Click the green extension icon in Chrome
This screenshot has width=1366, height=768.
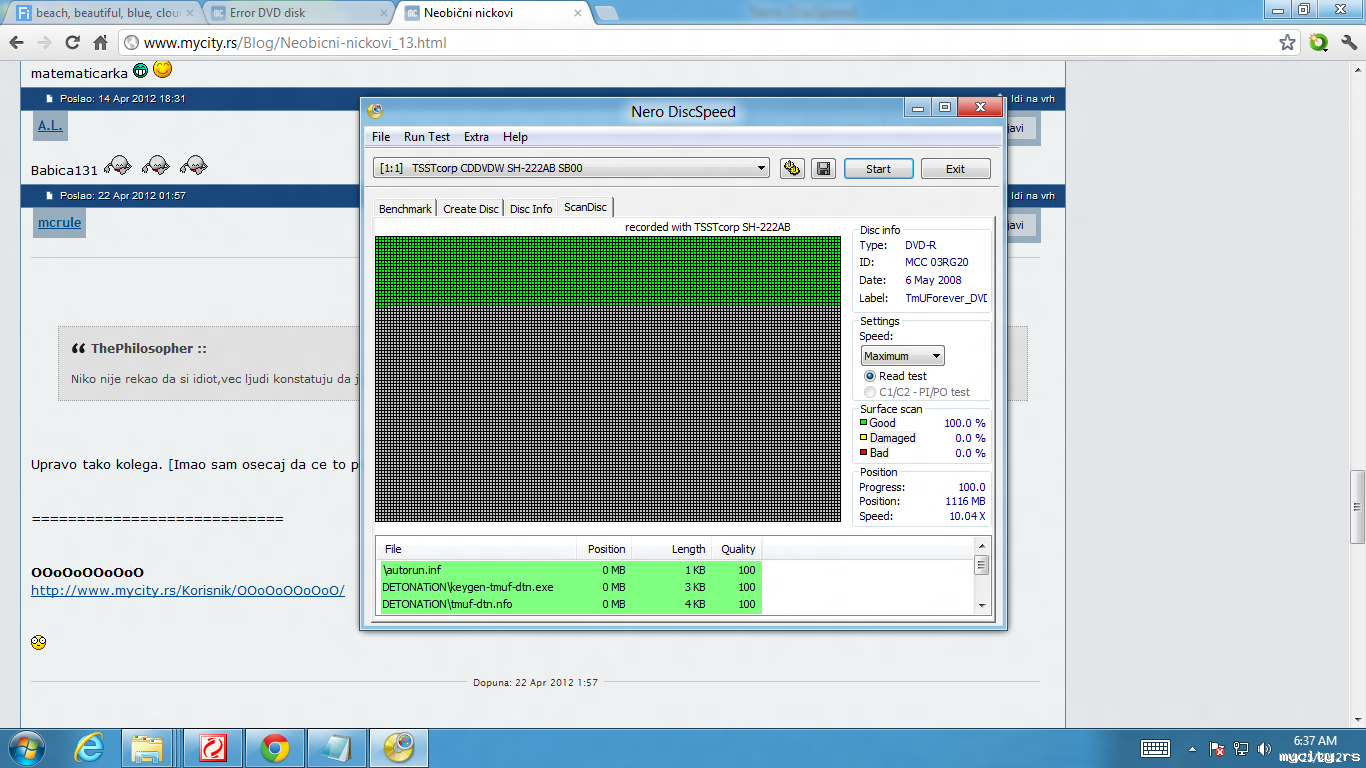point(1319,43)
